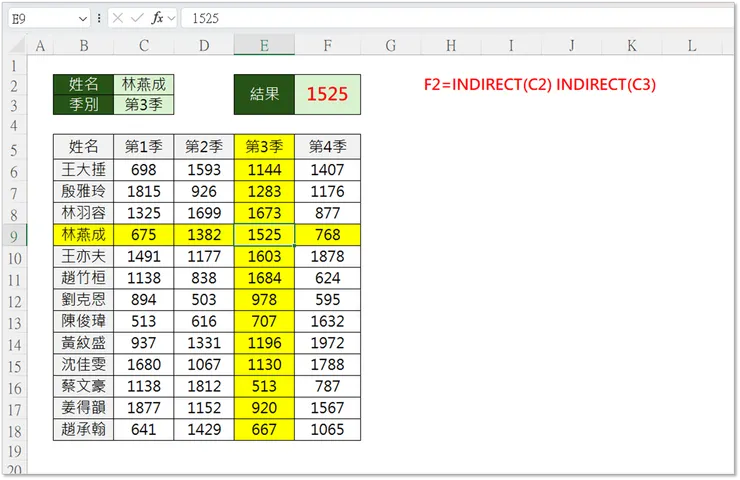Click the Enter checkmark icon in formula bar
Viewport: 740px width, 480px height.
click(x=137, y=18)
